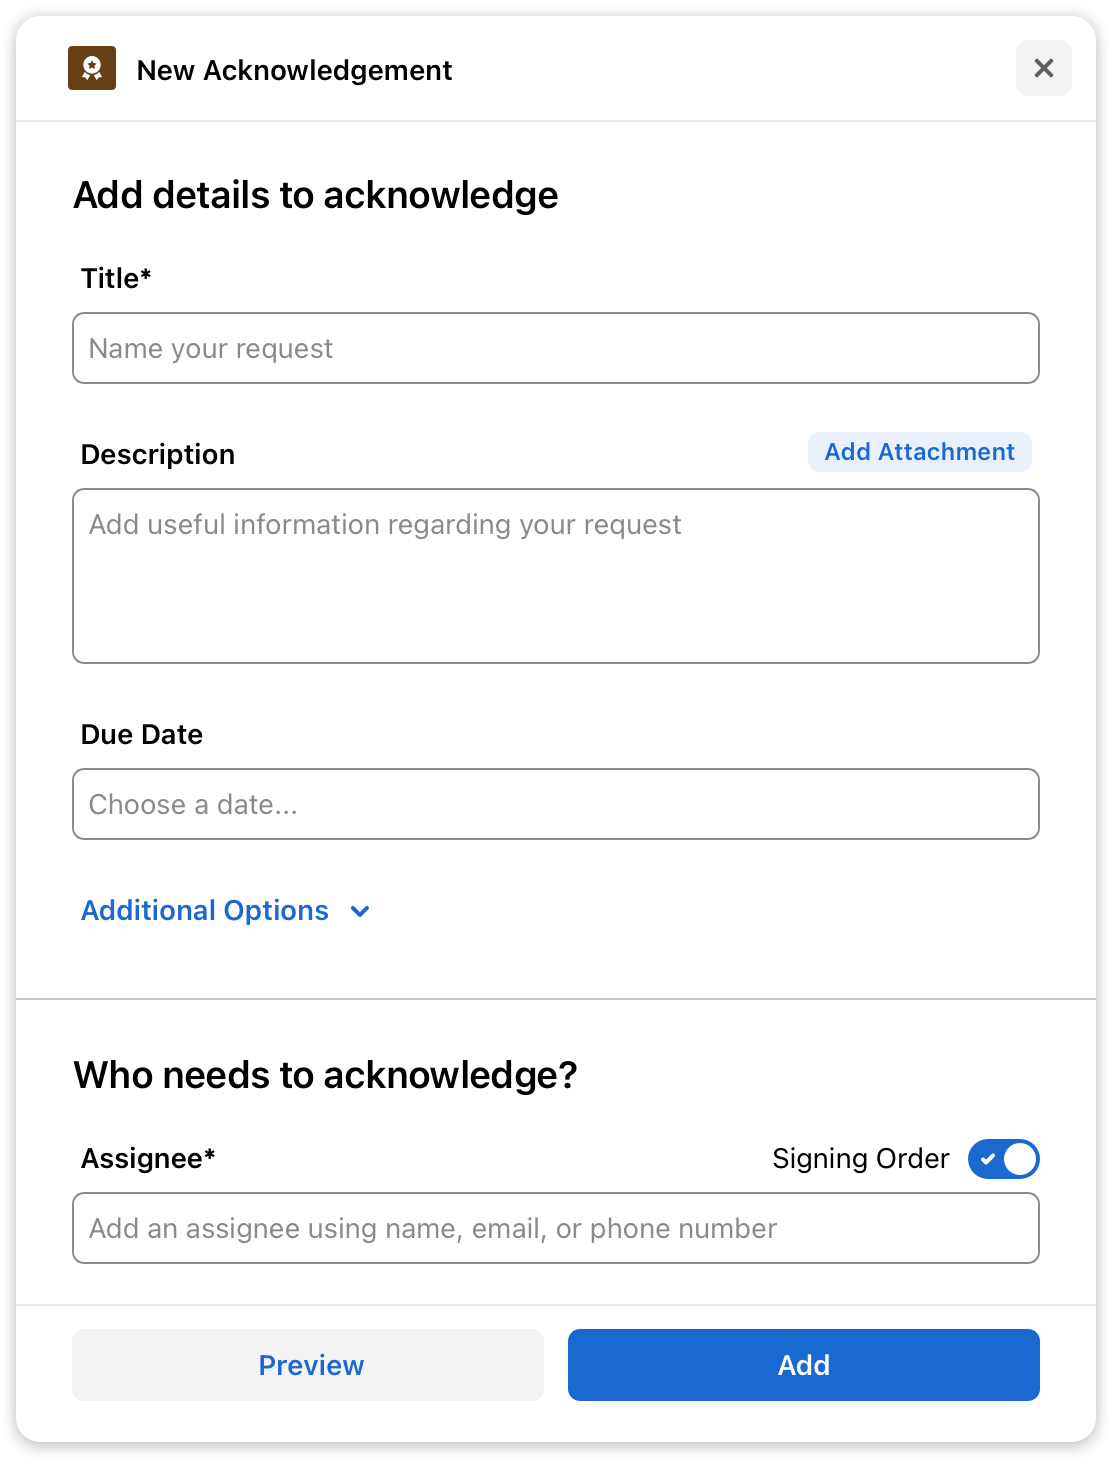The height and width of the screenshot is (1464, 1112).
Task: Click the award icon beside New Acknowledgement
Action: (x=93, y=69)
